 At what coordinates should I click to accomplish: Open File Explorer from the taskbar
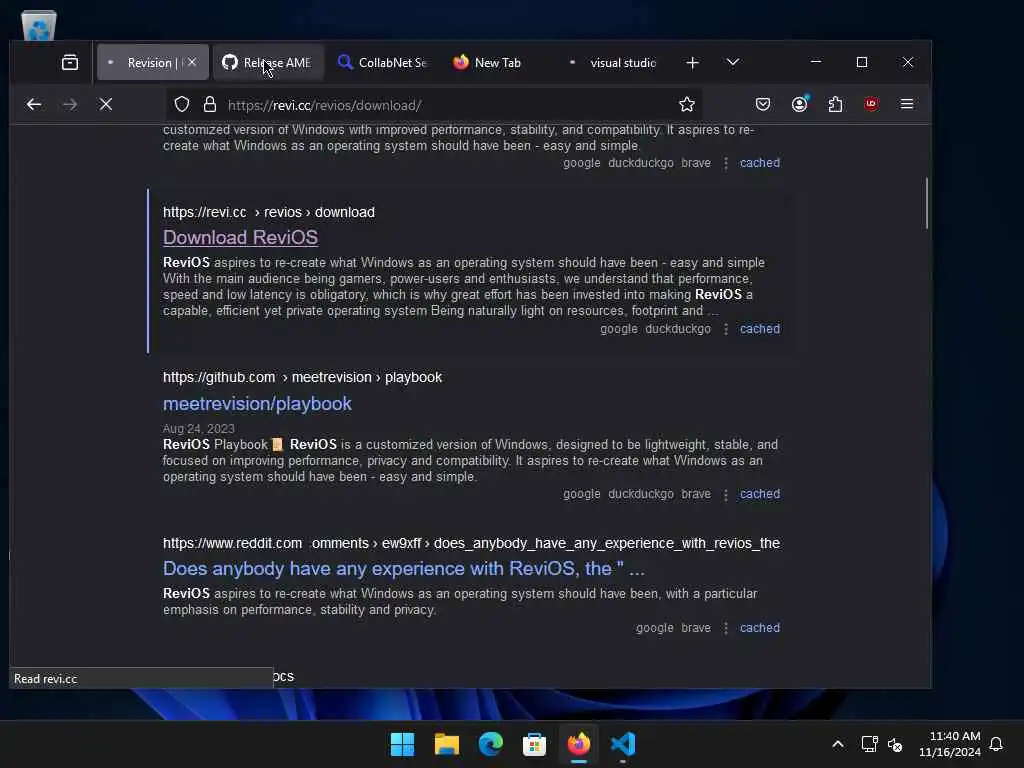(x=447, y=744)
